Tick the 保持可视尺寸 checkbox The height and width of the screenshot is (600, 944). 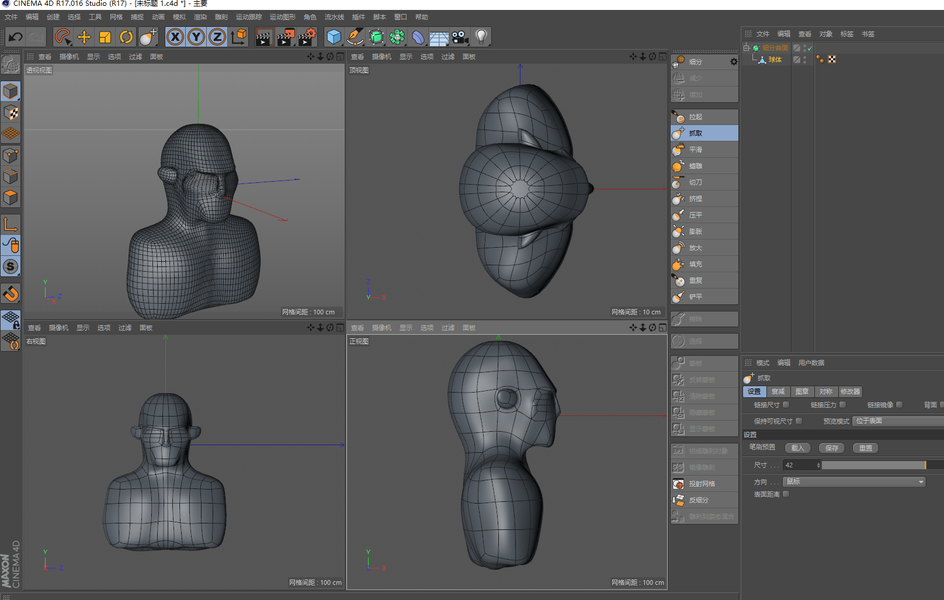[x=797, y=421]
